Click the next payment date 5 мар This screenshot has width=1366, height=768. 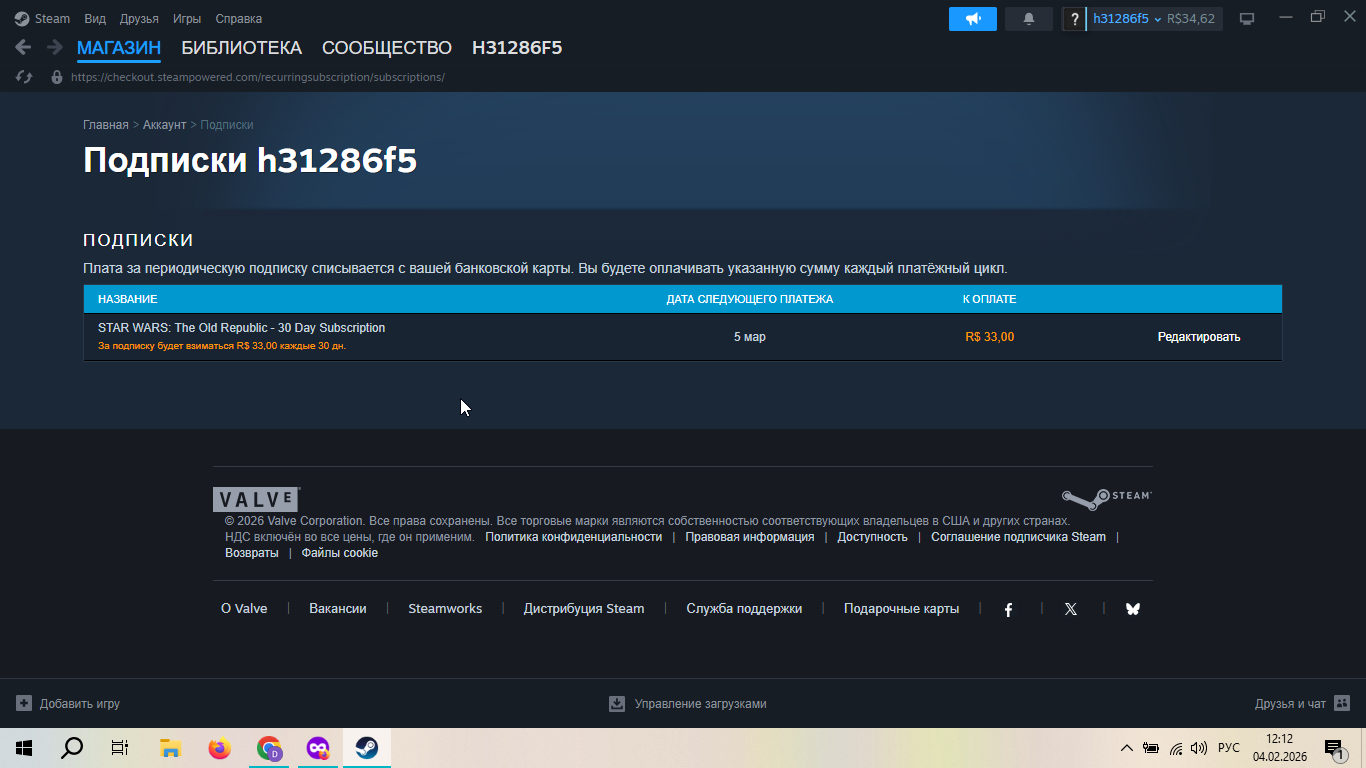(750, 337)
